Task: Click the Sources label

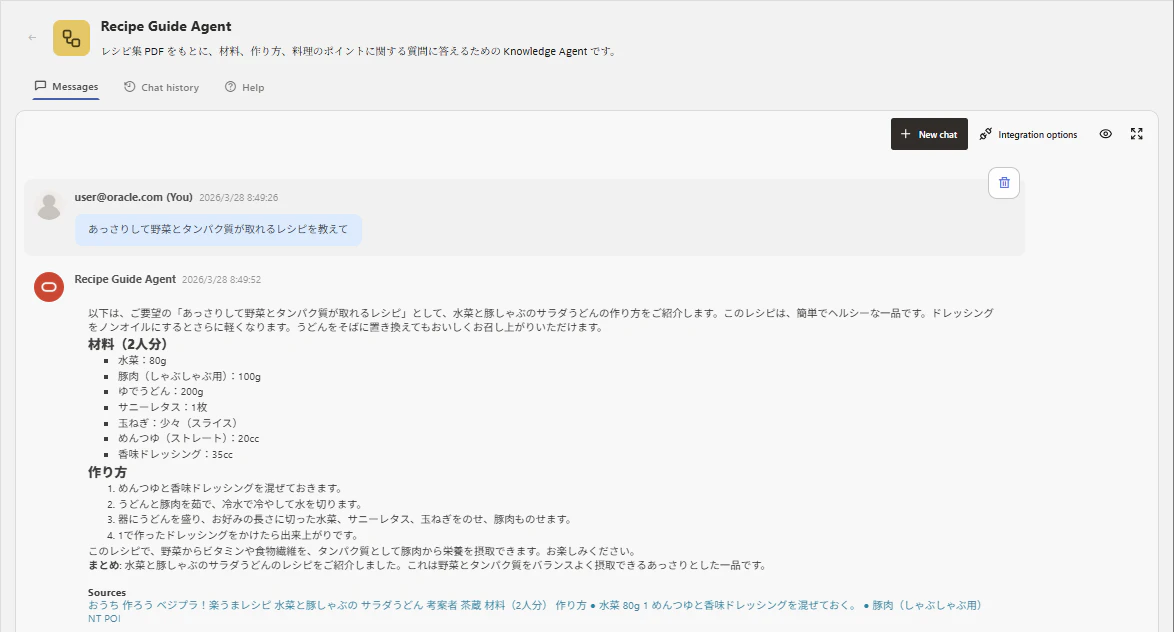Action: pos(107,592)
